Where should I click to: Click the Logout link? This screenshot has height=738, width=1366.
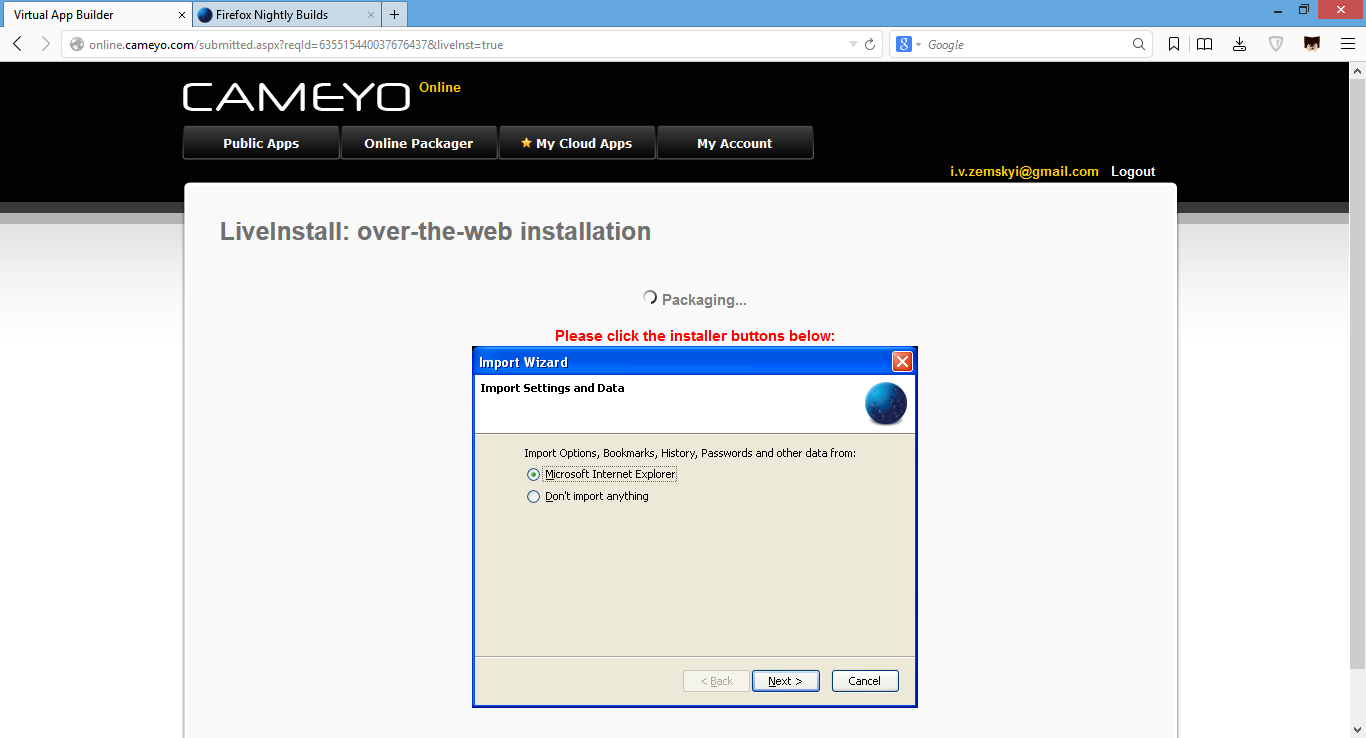(1133, 172)
